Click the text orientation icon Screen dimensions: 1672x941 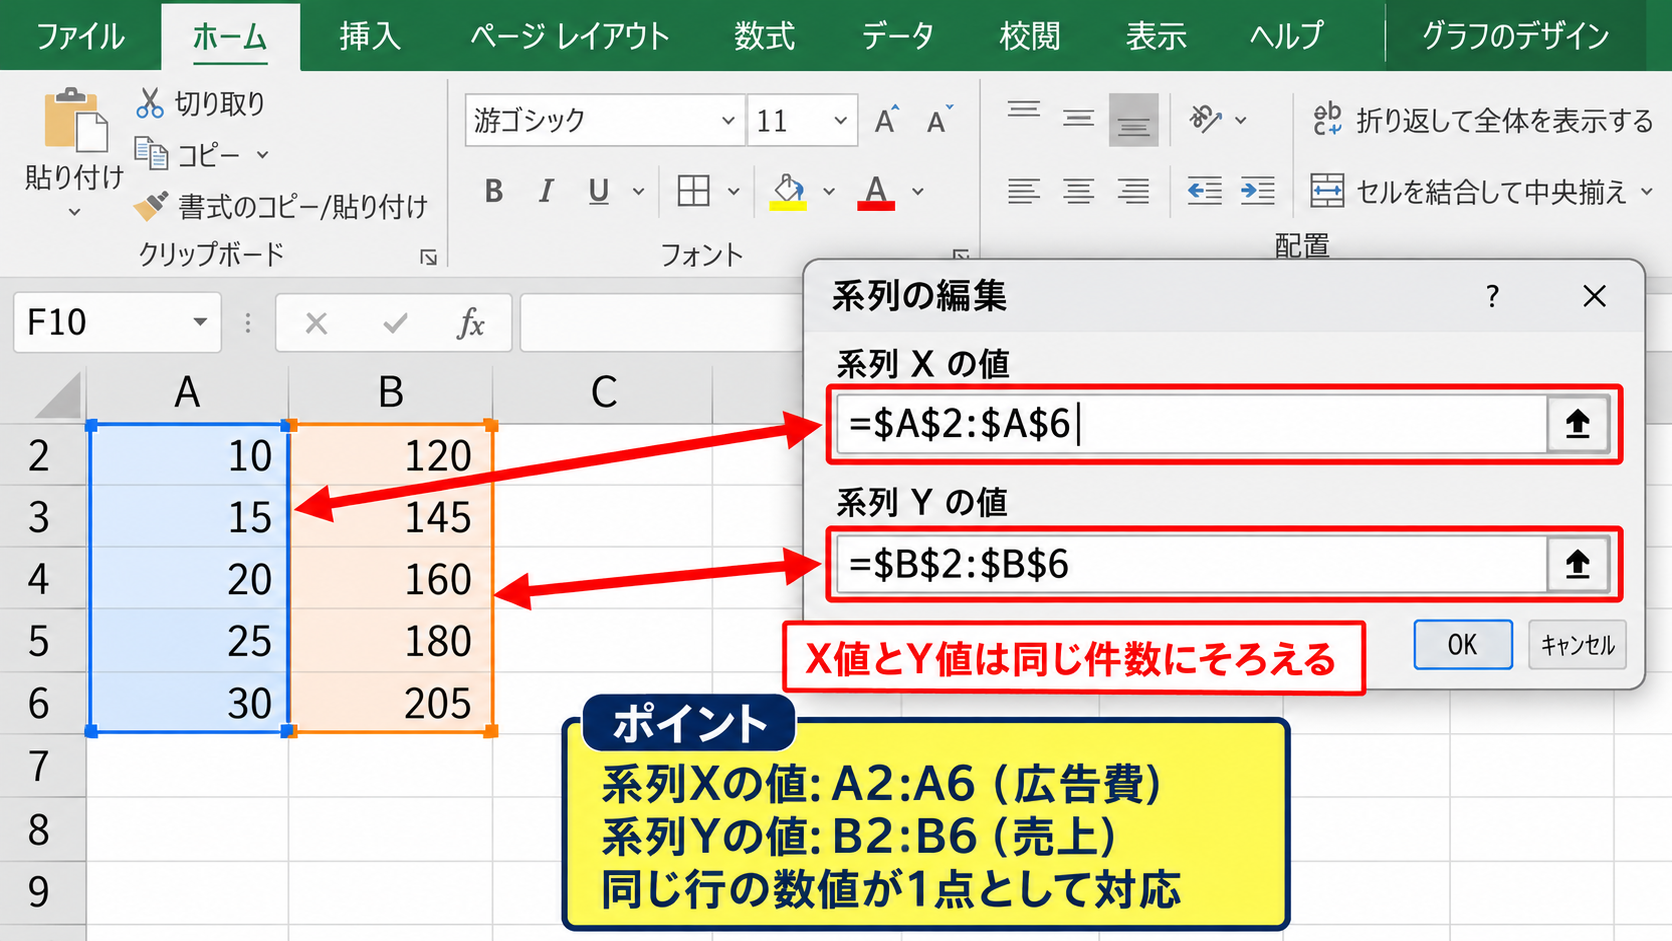pos(1205,119)
